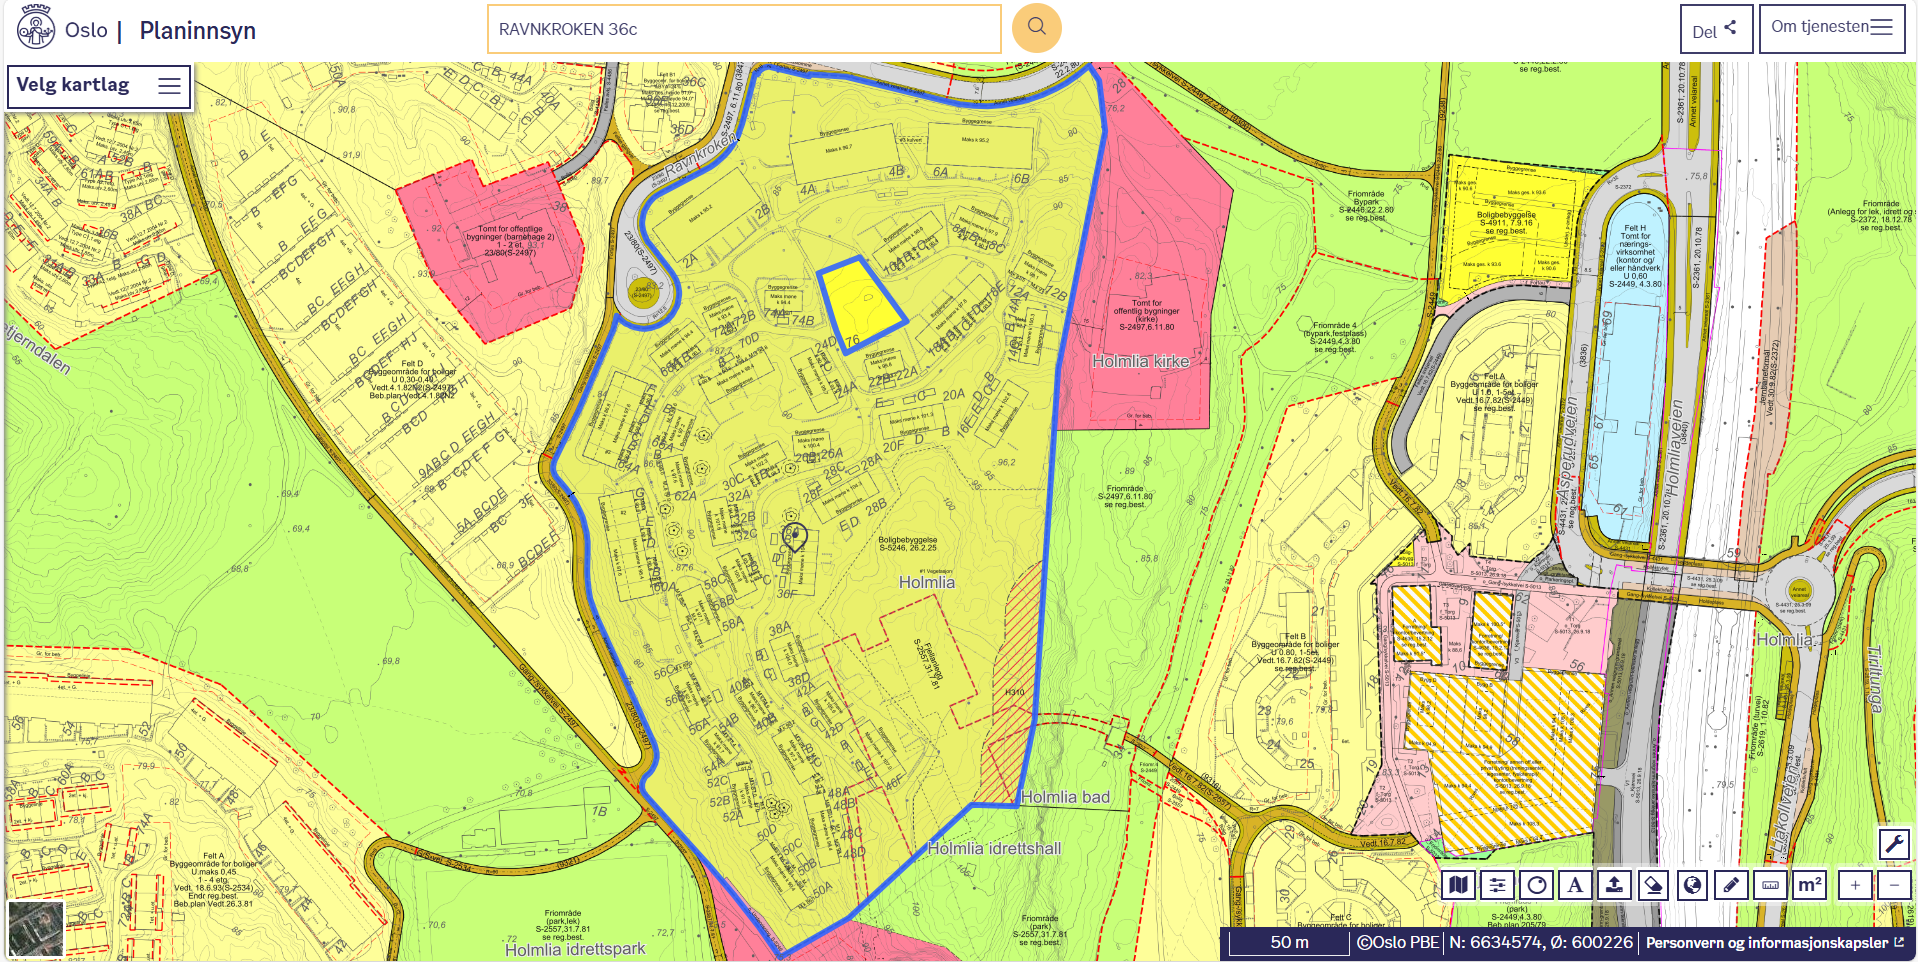The height and width of the screenshot is (962, 1918).
Task: Select the eraser tool
Action: [x=1653, y=885]
